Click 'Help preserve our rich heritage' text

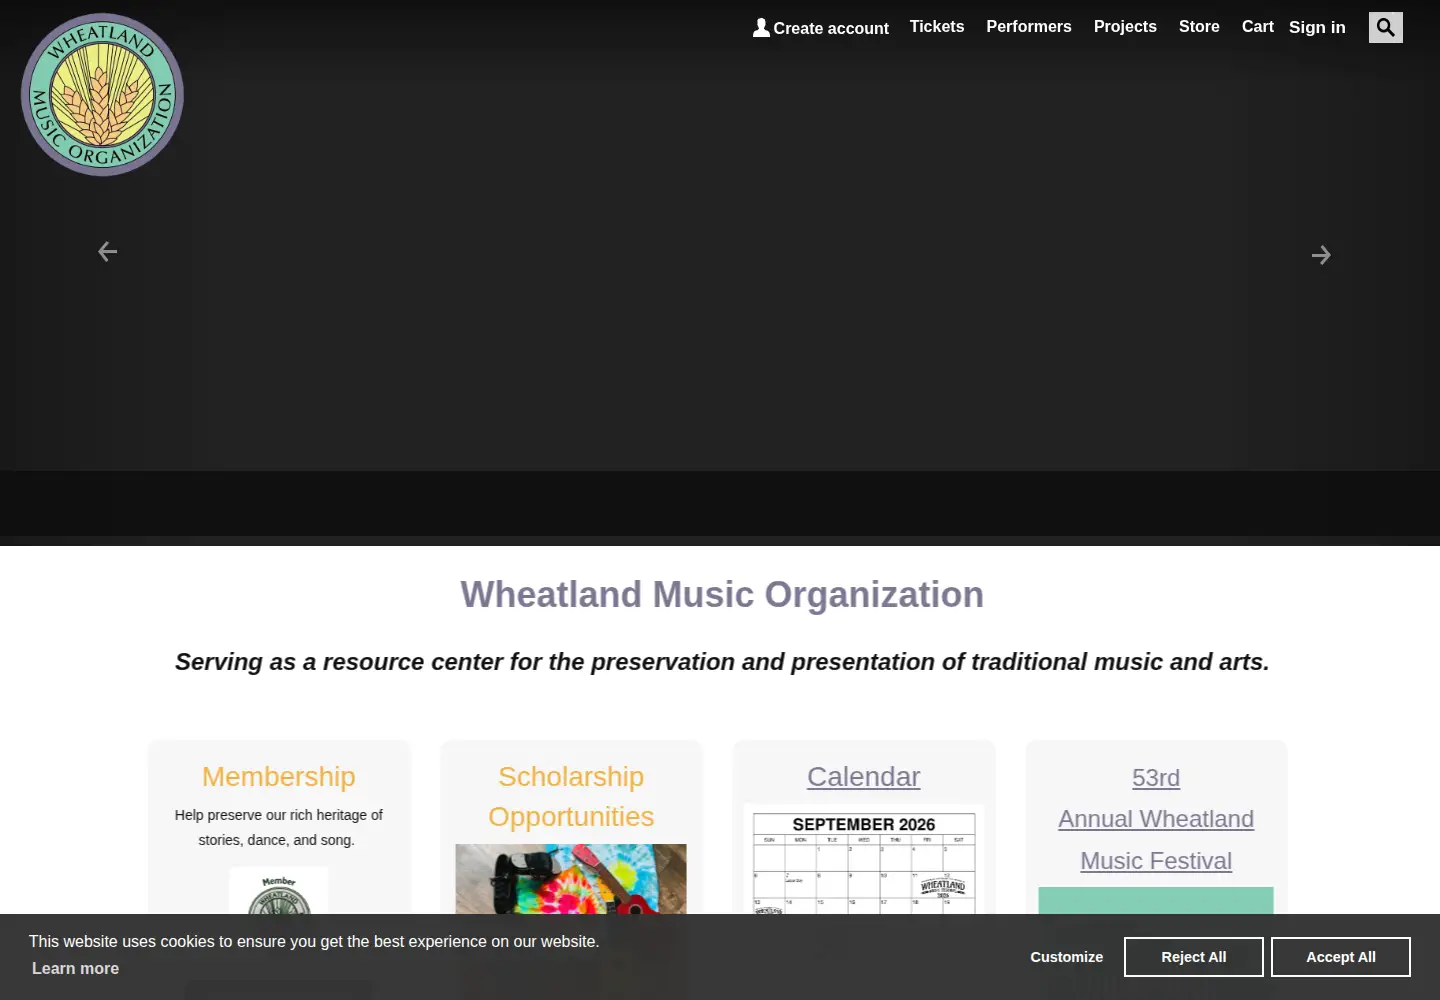point(279,828)
